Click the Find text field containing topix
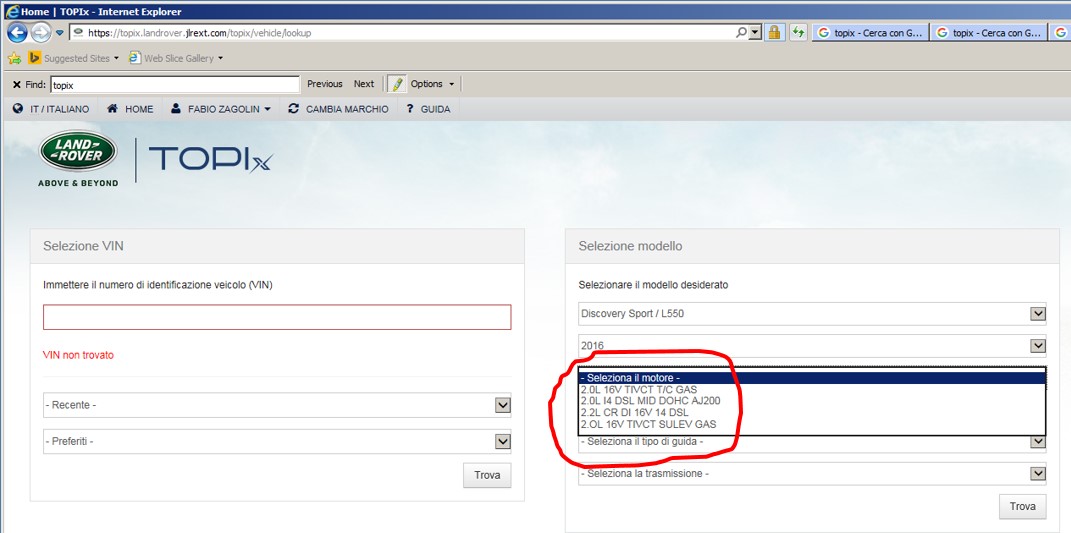Viewport: 1071px width, 533px height. pyautogui.click(x=175, y=85)
